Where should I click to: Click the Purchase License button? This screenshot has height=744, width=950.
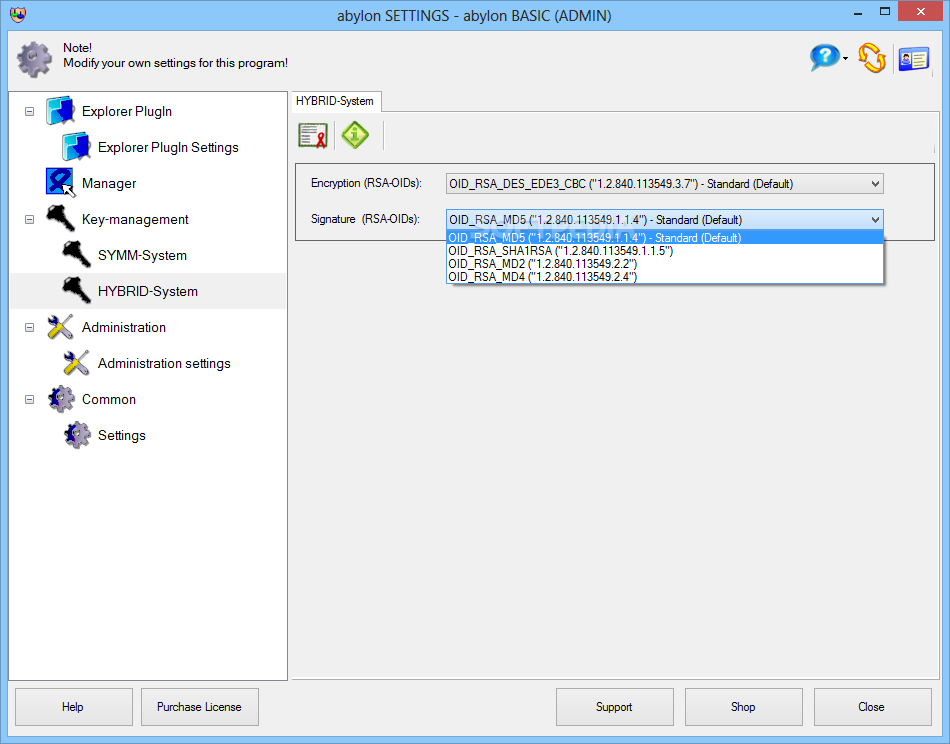click(199, 706)
